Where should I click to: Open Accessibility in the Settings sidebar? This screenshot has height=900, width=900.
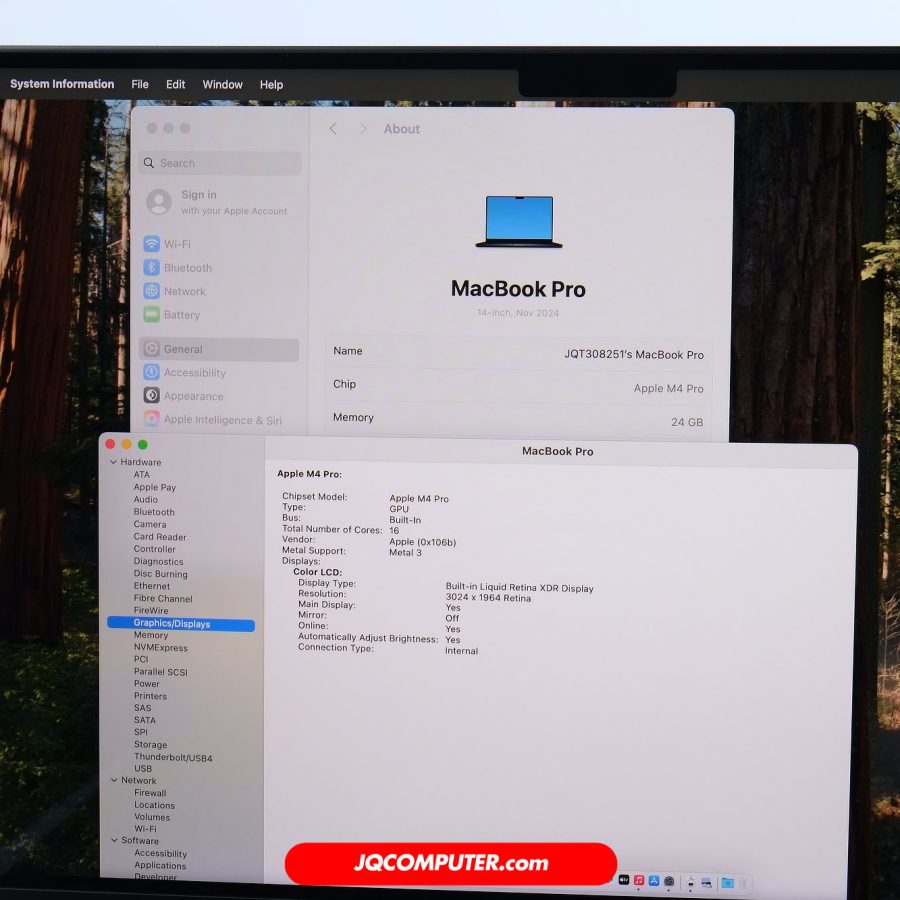click(x=185, y=373)
